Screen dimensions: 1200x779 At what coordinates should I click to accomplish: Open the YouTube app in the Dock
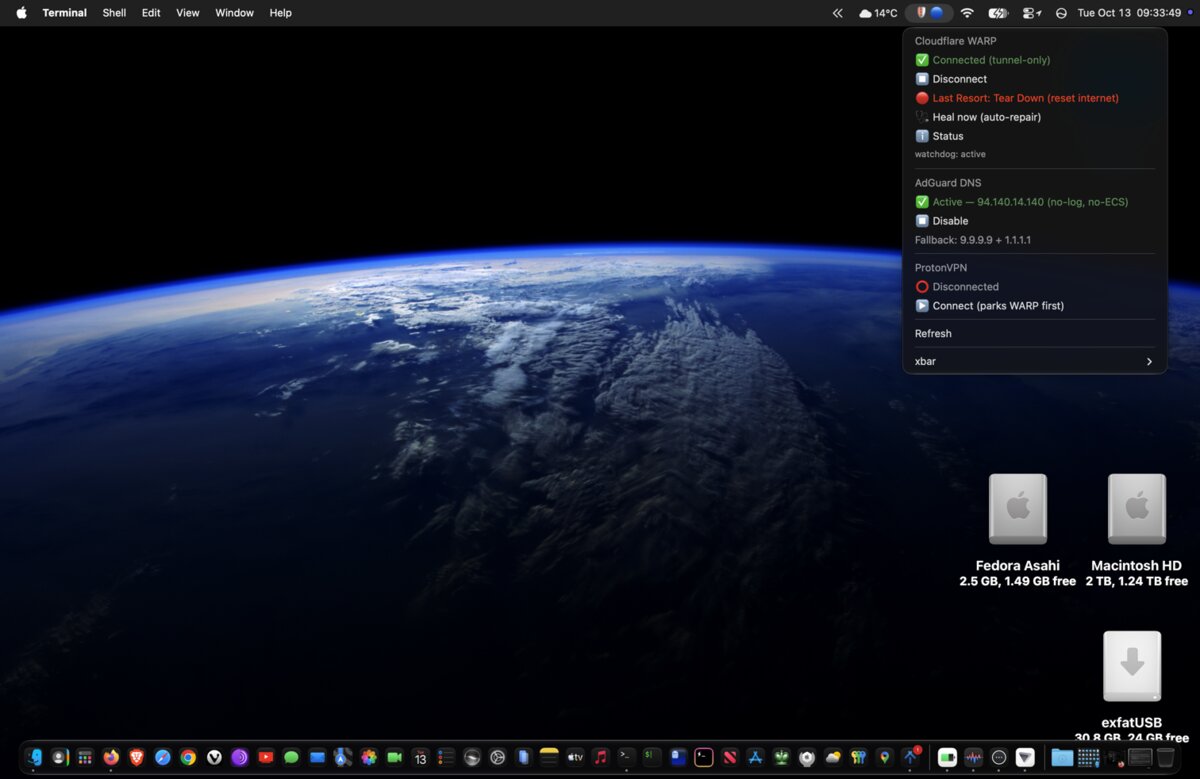coord(266,757)
